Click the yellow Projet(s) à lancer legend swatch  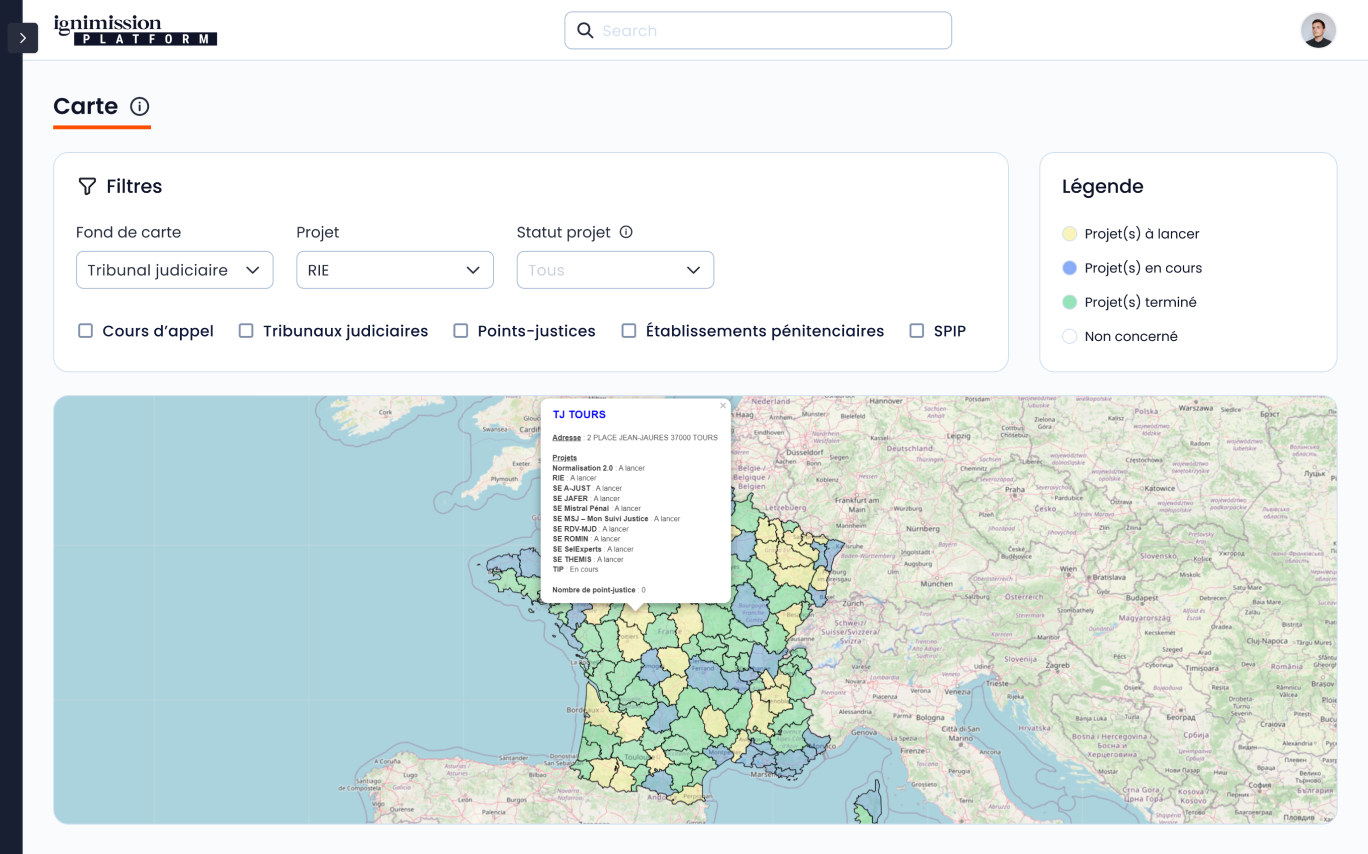point(1069,234)
